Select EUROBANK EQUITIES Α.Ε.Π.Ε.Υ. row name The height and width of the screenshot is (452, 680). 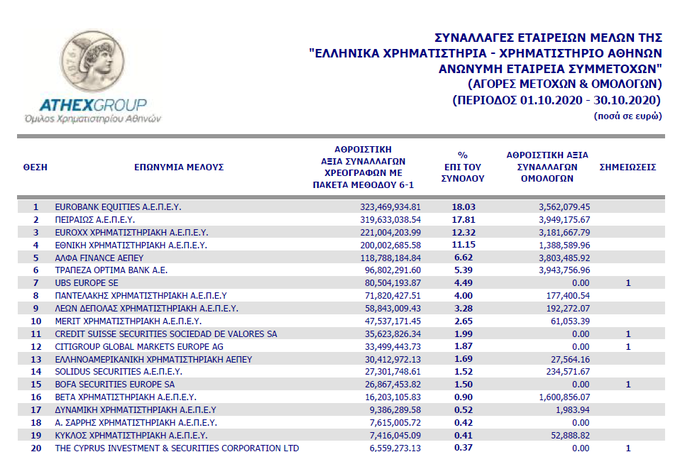[x=118, y=207]
